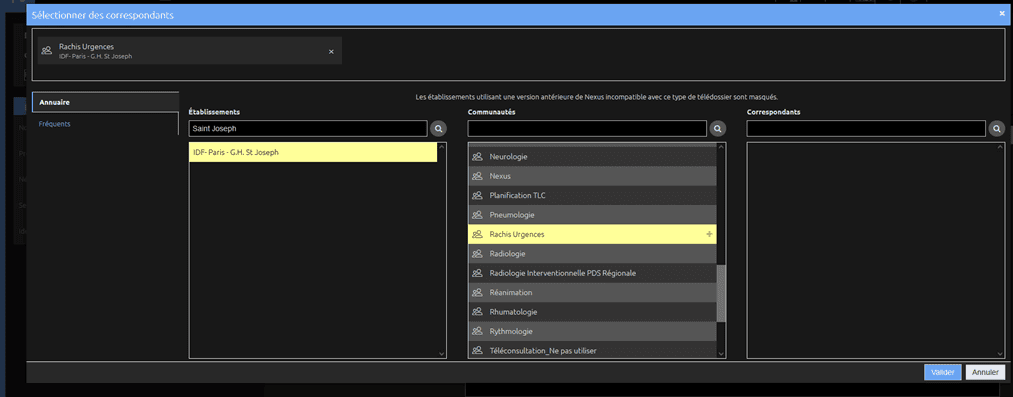Search correspondents with the magnifier button
Viewport: 1013px width, 397px height.
tap(997, 129)
